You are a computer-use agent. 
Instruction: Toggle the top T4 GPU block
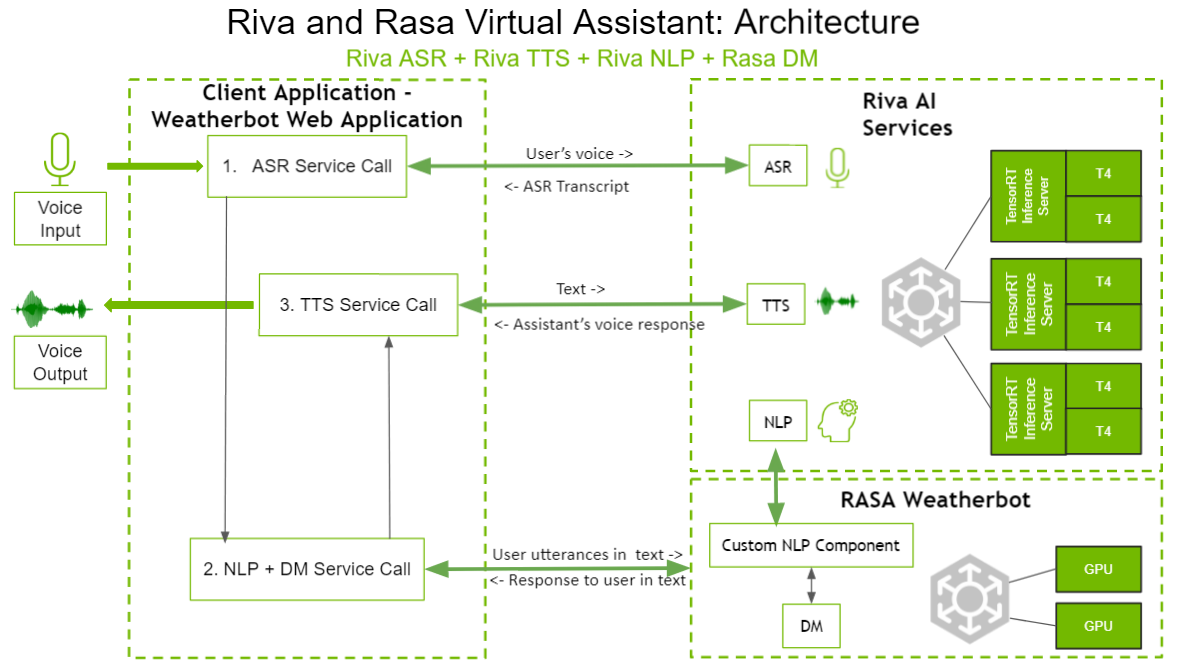[x=1103, y=172]
